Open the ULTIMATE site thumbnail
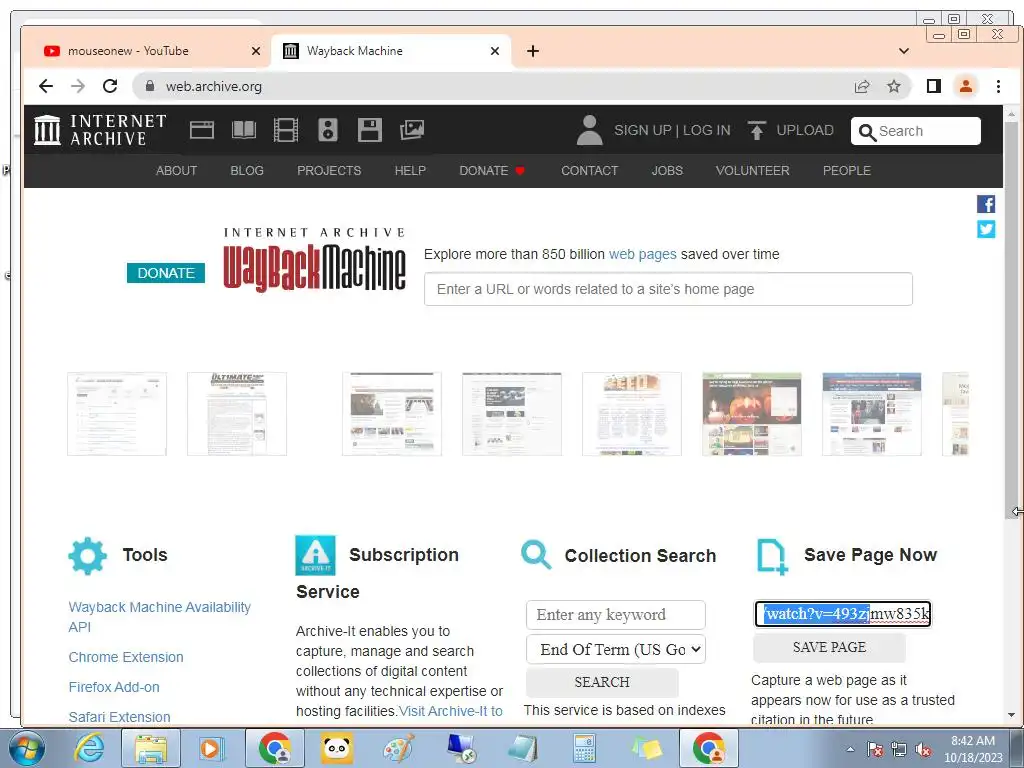Image resolution: width=1024 pixels, height=768 pixels. 237,413
